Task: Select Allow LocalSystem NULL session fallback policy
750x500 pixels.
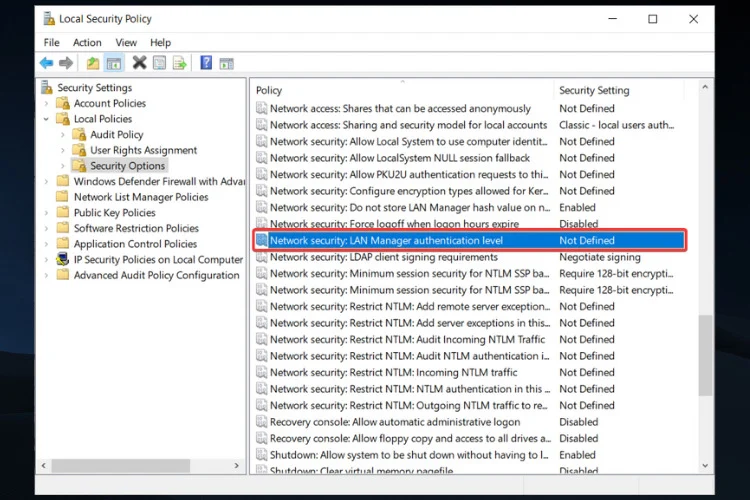Action: pos(399,158)
